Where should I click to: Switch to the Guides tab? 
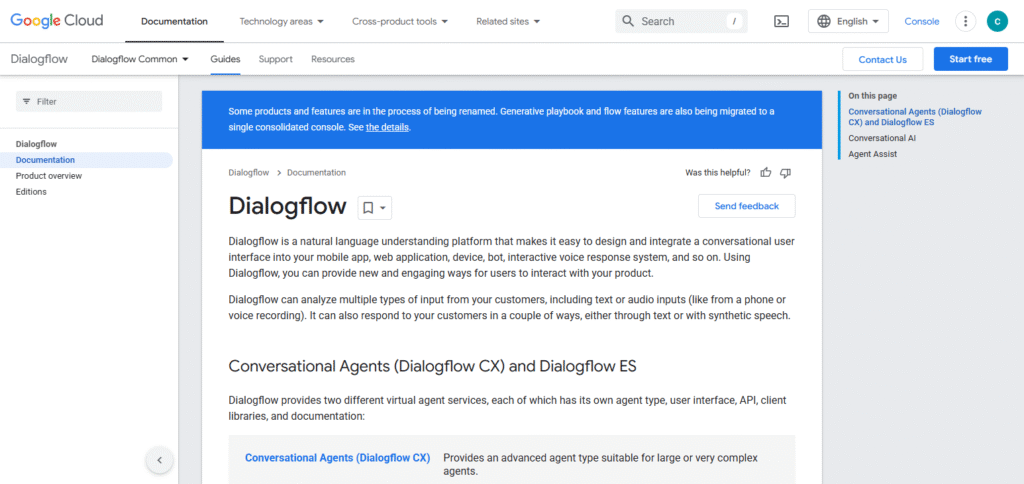[x=225, y=59]
